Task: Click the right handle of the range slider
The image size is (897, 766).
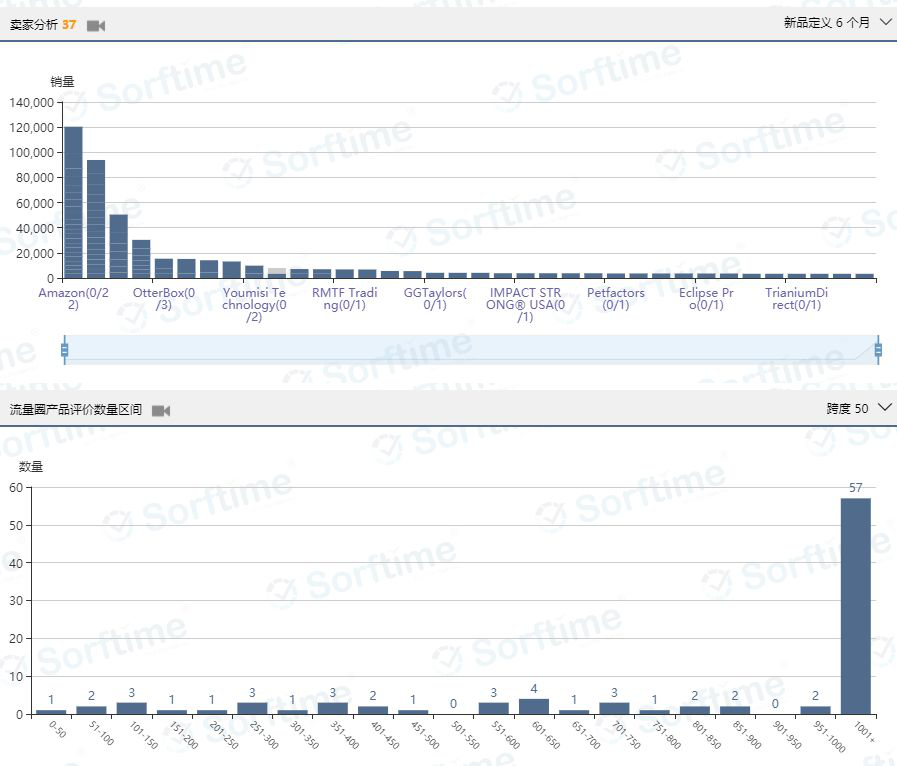Action: pos(878,349)
